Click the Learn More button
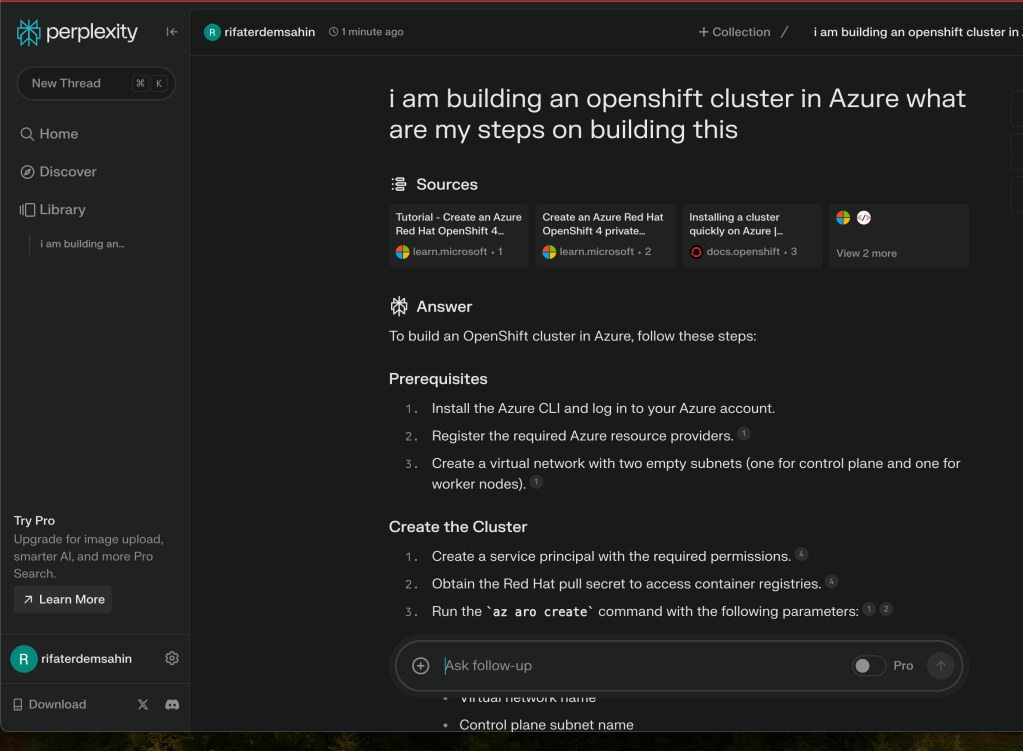The image size is (1023, 751). 63,600
